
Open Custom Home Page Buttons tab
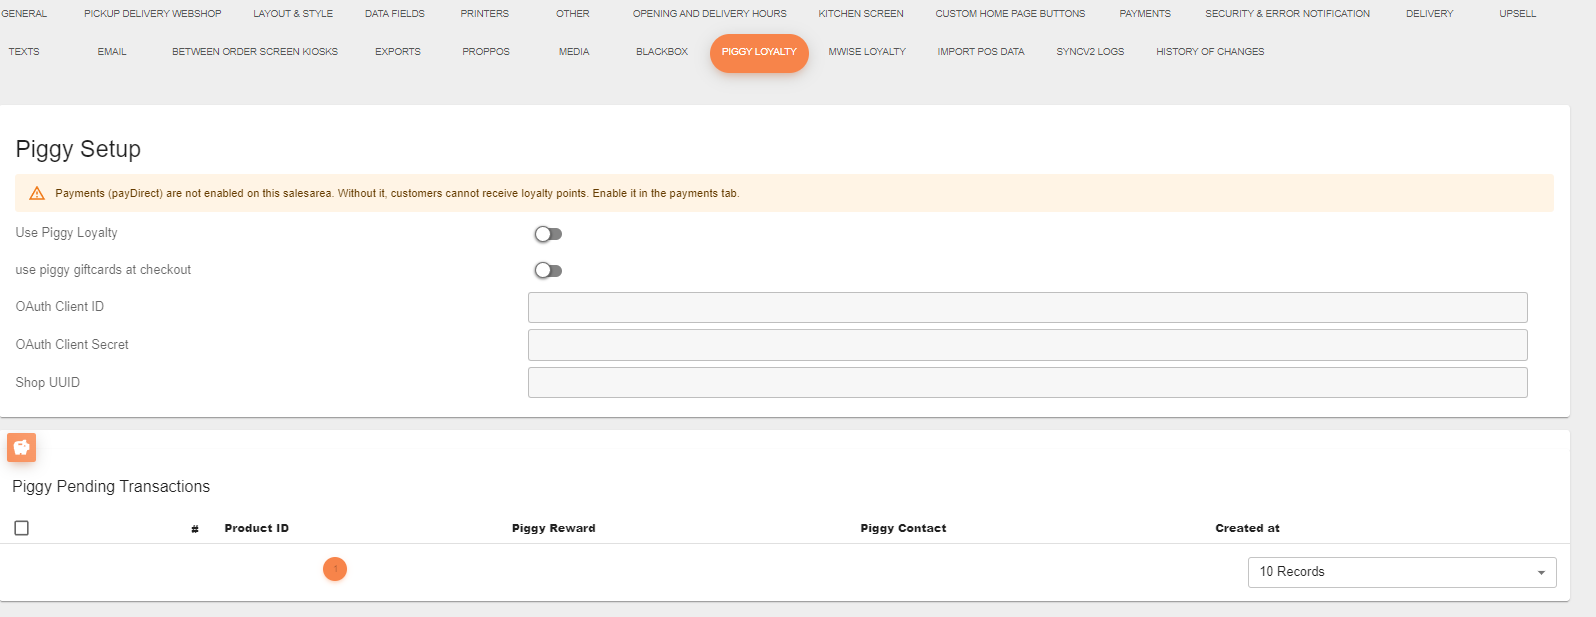click(1010, 14)
